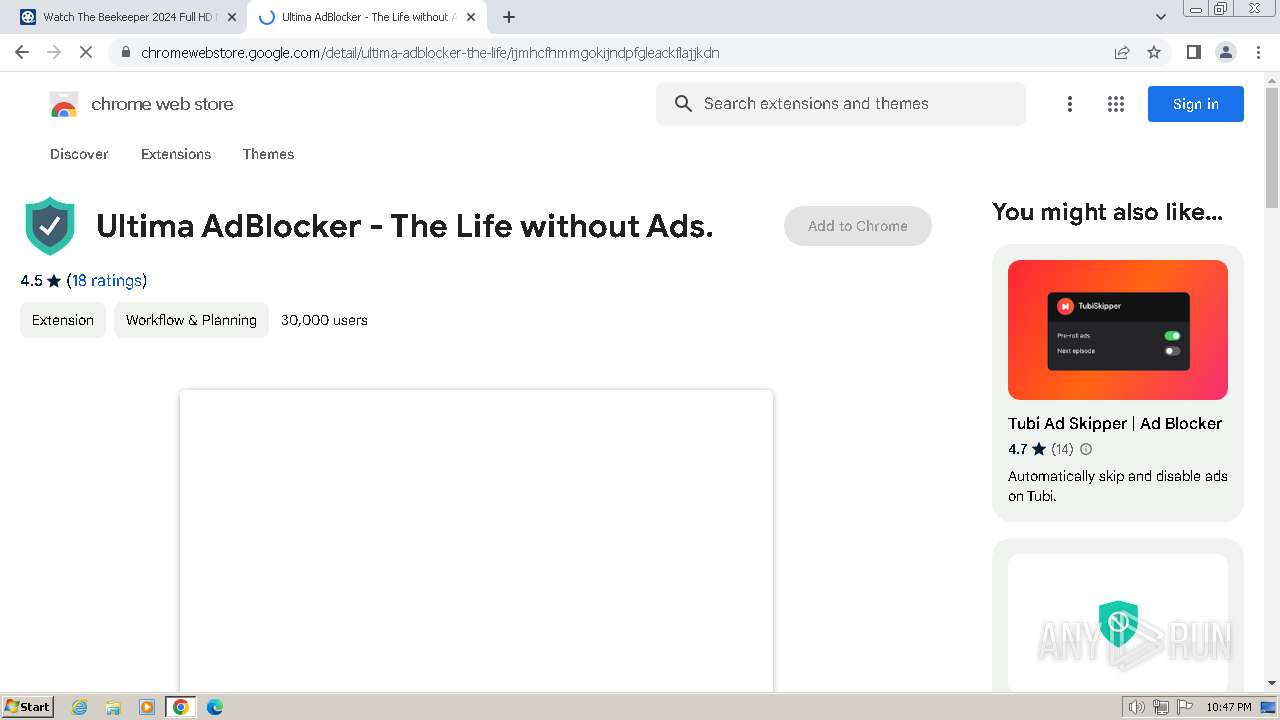Screen dimensions: 1280x720
Task: Click the Chrome Web Store logo
Action: coord(64,104)
